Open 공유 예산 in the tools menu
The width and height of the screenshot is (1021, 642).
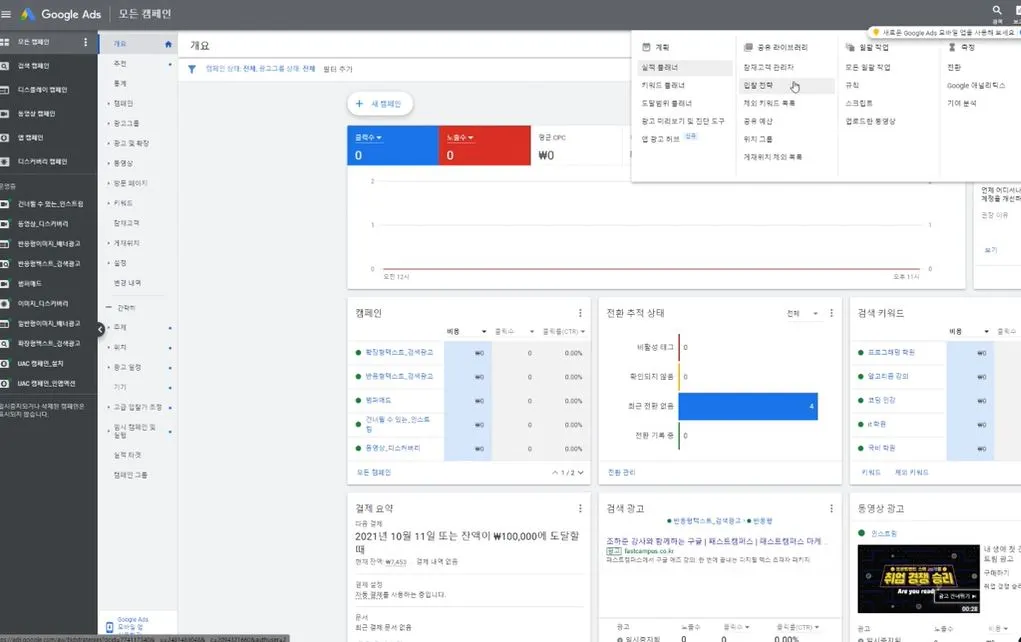point(758,121)
